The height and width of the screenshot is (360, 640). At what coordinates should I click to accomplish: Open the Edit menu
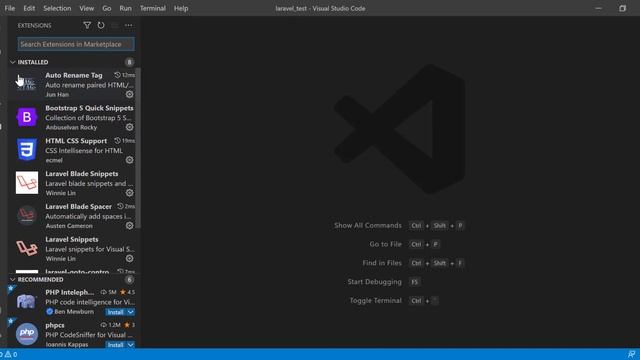(29, 8)
